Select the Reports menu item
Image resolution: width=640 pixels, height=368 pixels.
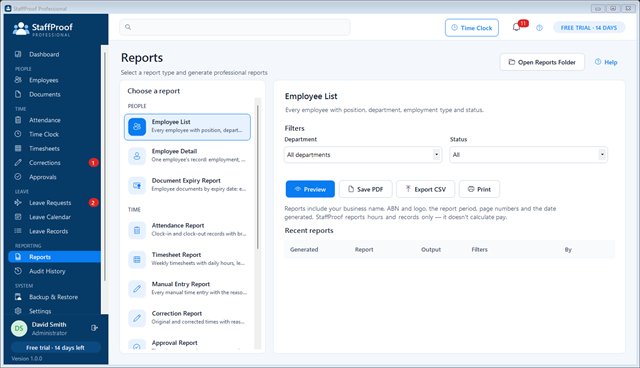pyautogui.click(x=54, y=257)
